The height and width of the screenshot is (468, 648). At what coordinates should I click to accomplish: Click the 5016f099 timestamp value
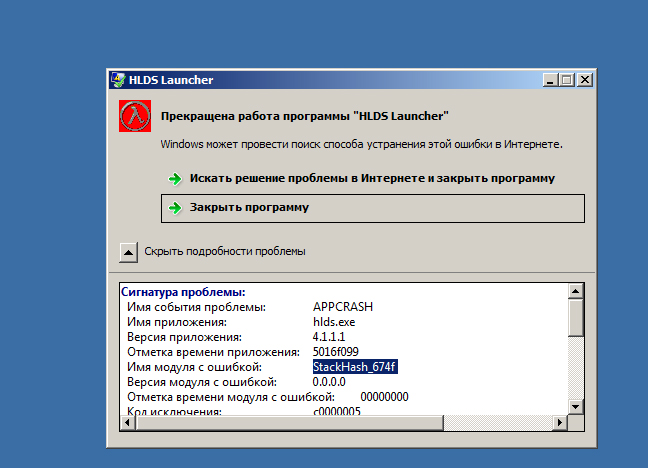coord(336,352)
